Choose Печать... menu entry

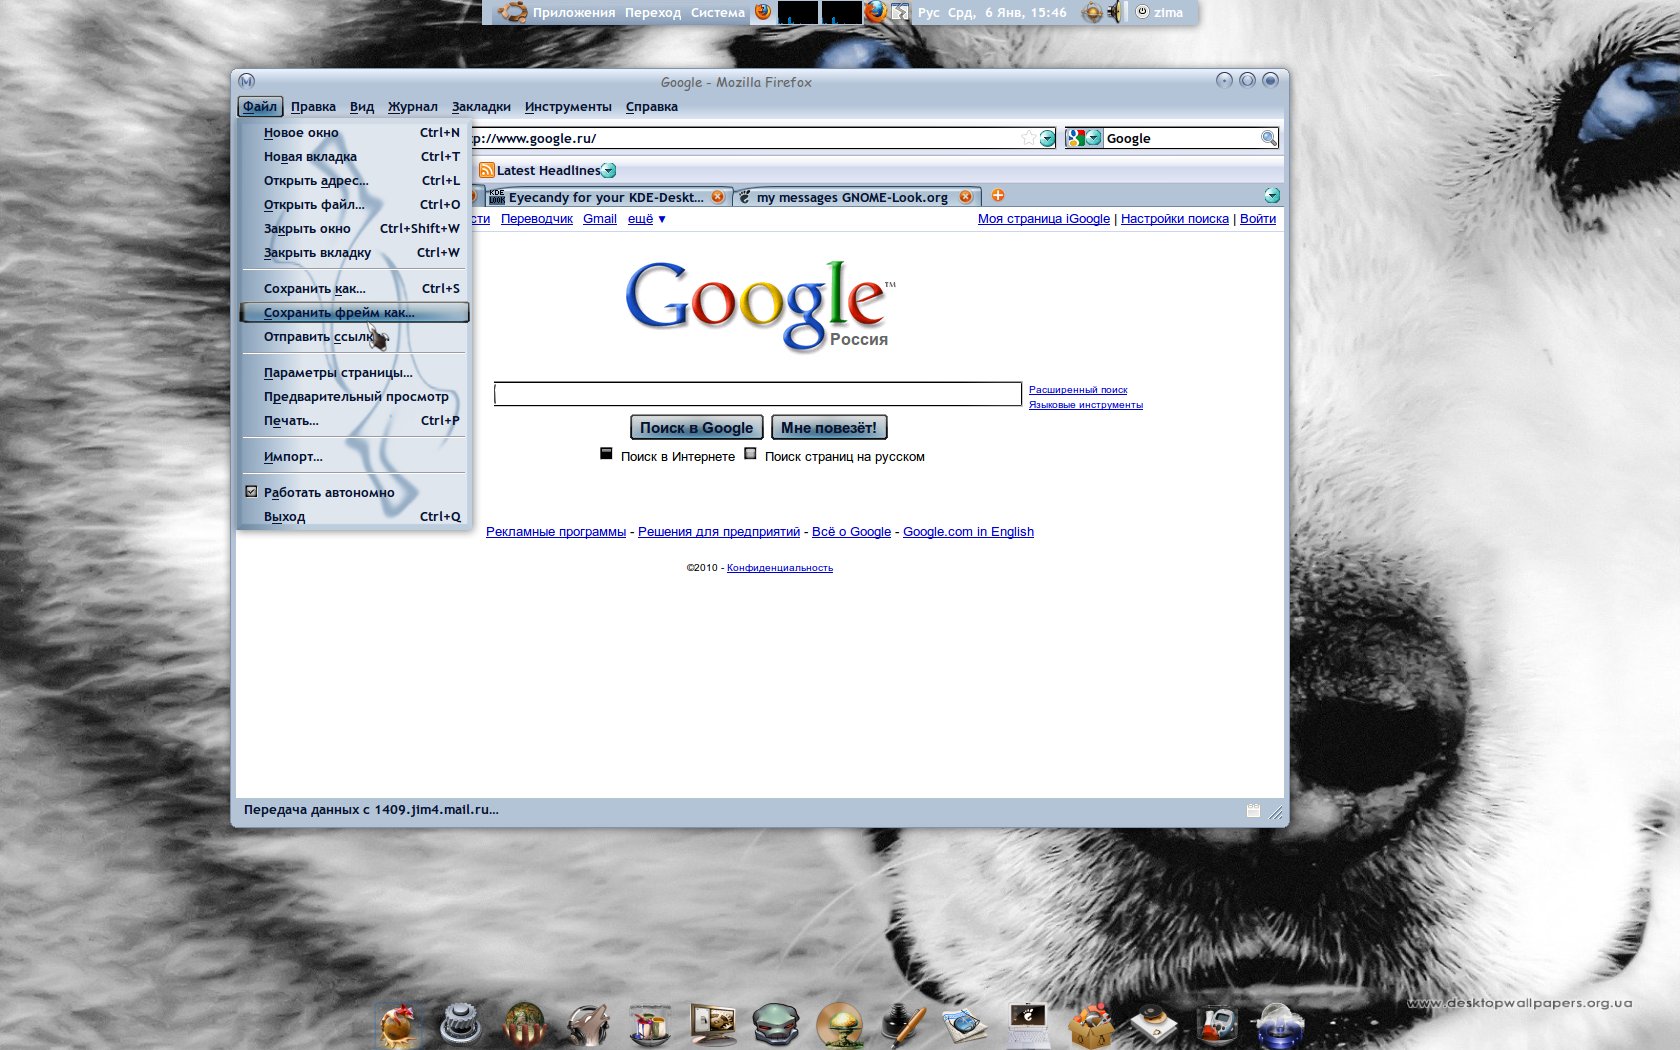[x=354, y=420]
